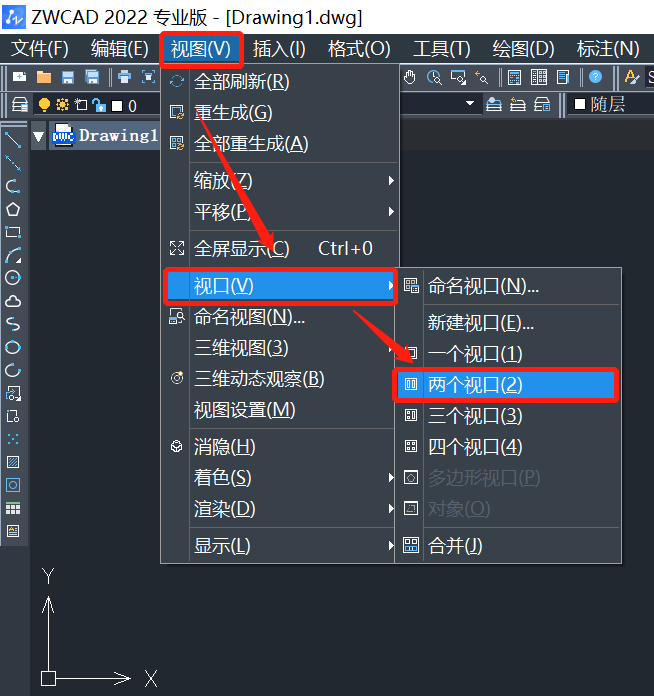Screen dimensions: 654x696
Task: Open the 格式(O) menu
Action: [x=359, y=48]
